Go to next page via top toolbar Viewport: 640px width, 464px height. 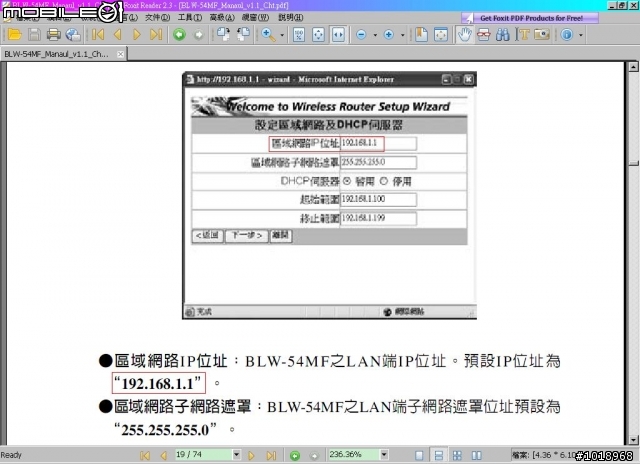tap(137, 35)
